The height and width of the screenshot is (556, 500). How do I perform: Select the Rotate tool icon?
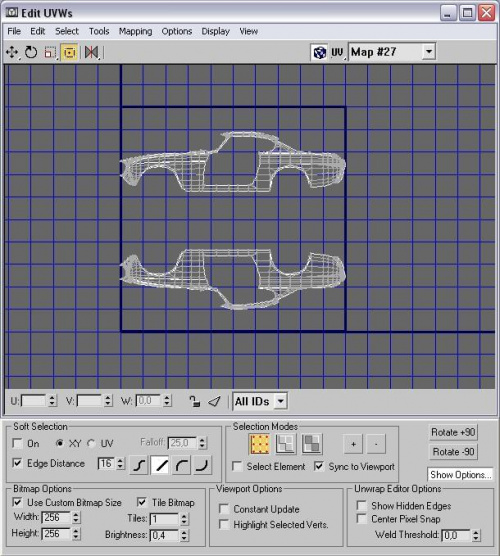coord(31,52)
